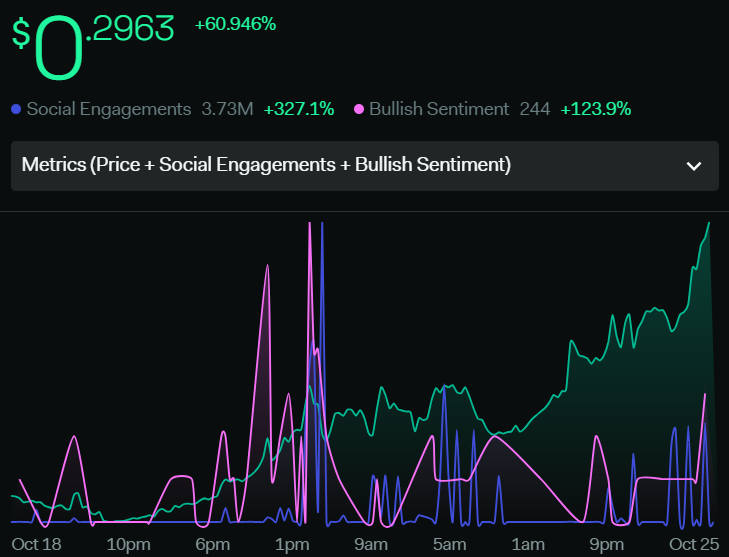Select the 10pm axis label
The width and height of the screenshot is (729, 557).
tap(128, 544)
